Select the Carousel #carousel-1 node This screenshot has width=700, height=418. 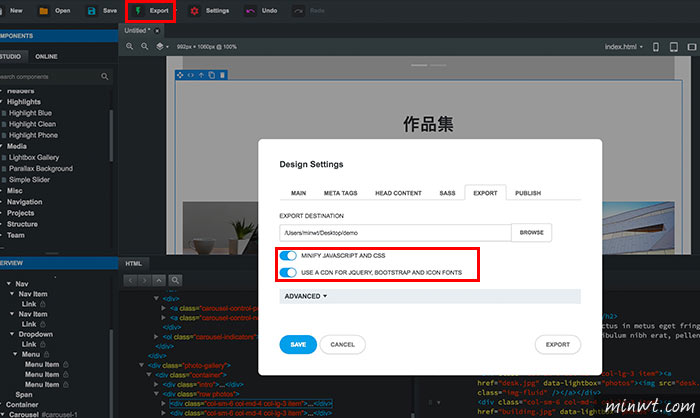coord(43,414)
